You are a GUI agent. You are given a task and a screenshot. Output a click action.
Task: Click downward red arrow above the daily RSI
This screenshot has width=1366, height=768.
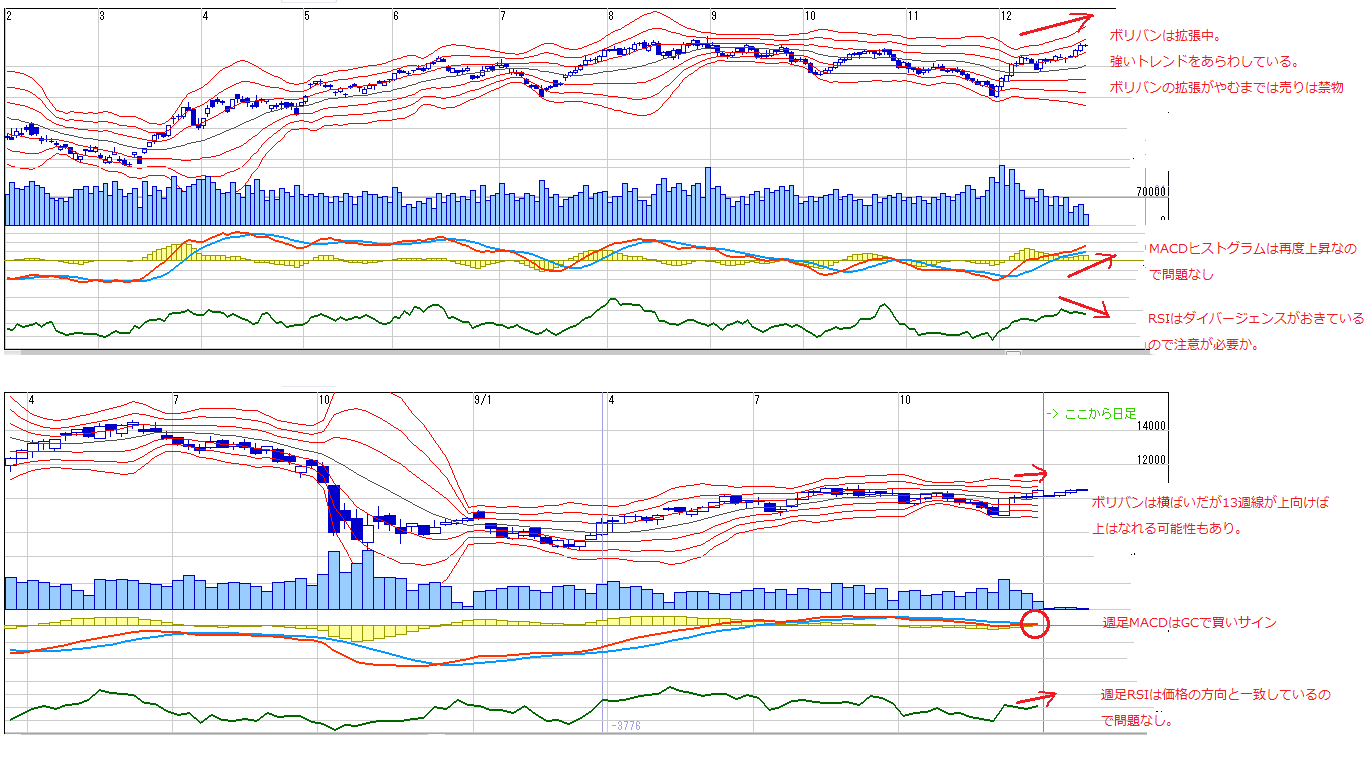[x=1084, y=307]
